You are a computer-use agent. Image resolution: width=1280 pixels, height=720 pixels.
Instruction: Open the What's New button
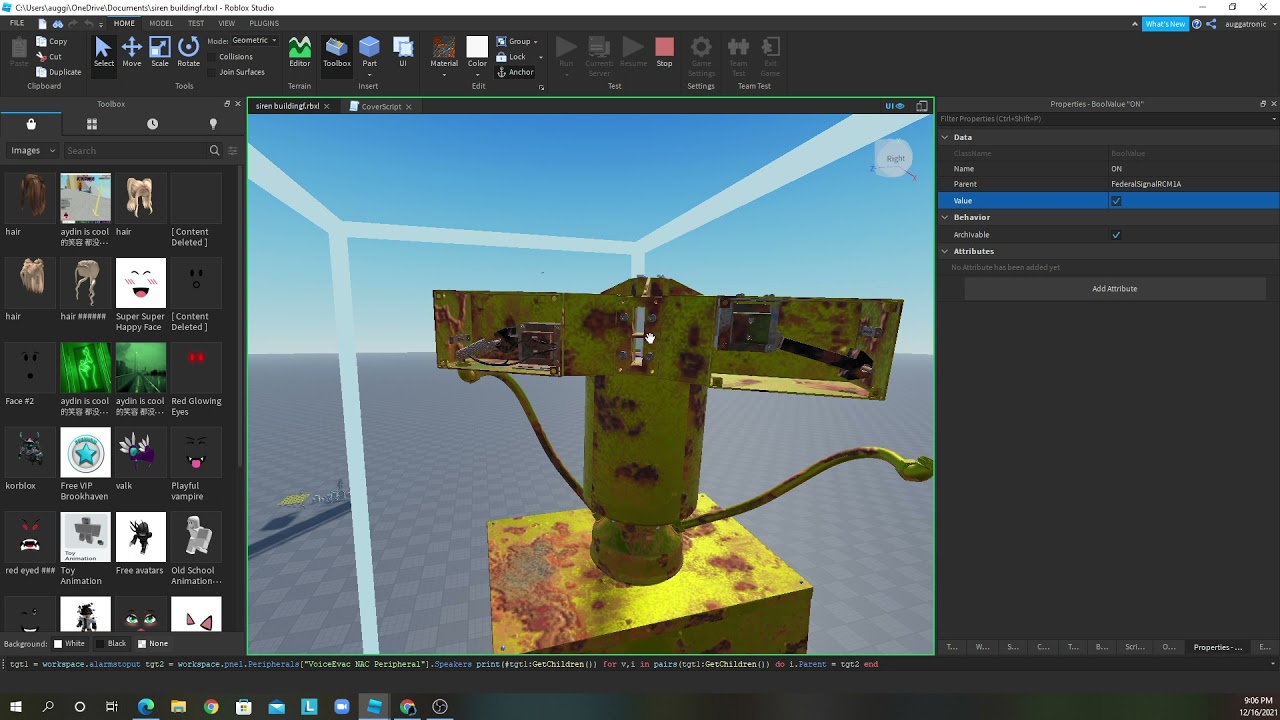(x=1165, y=24)
